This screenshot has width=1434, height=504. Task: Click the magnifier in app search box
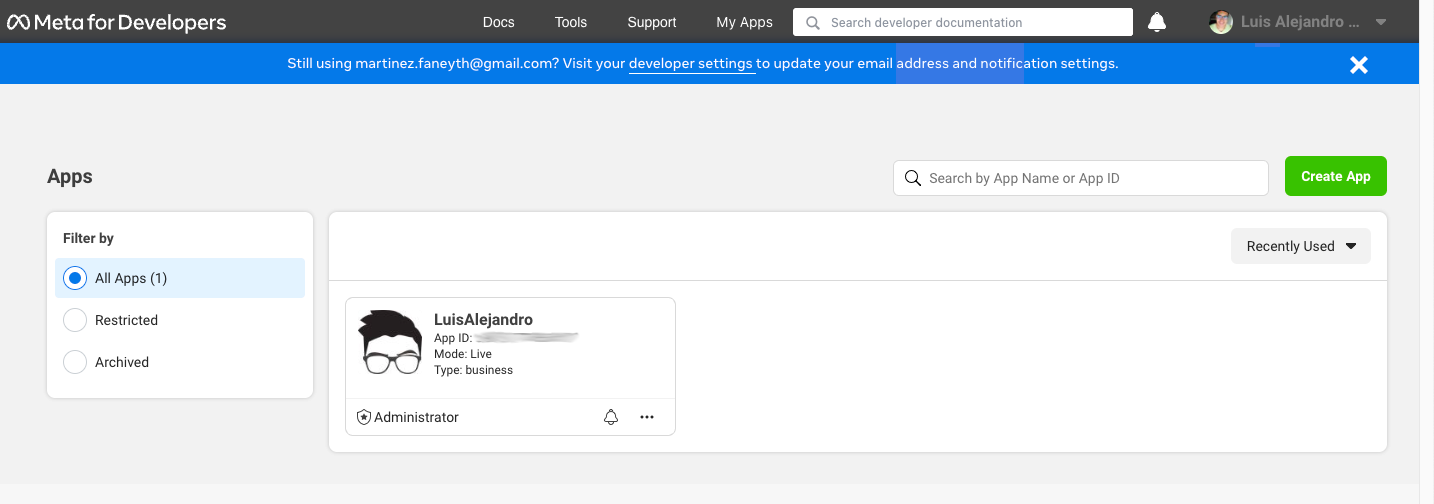tap(912, 178)
